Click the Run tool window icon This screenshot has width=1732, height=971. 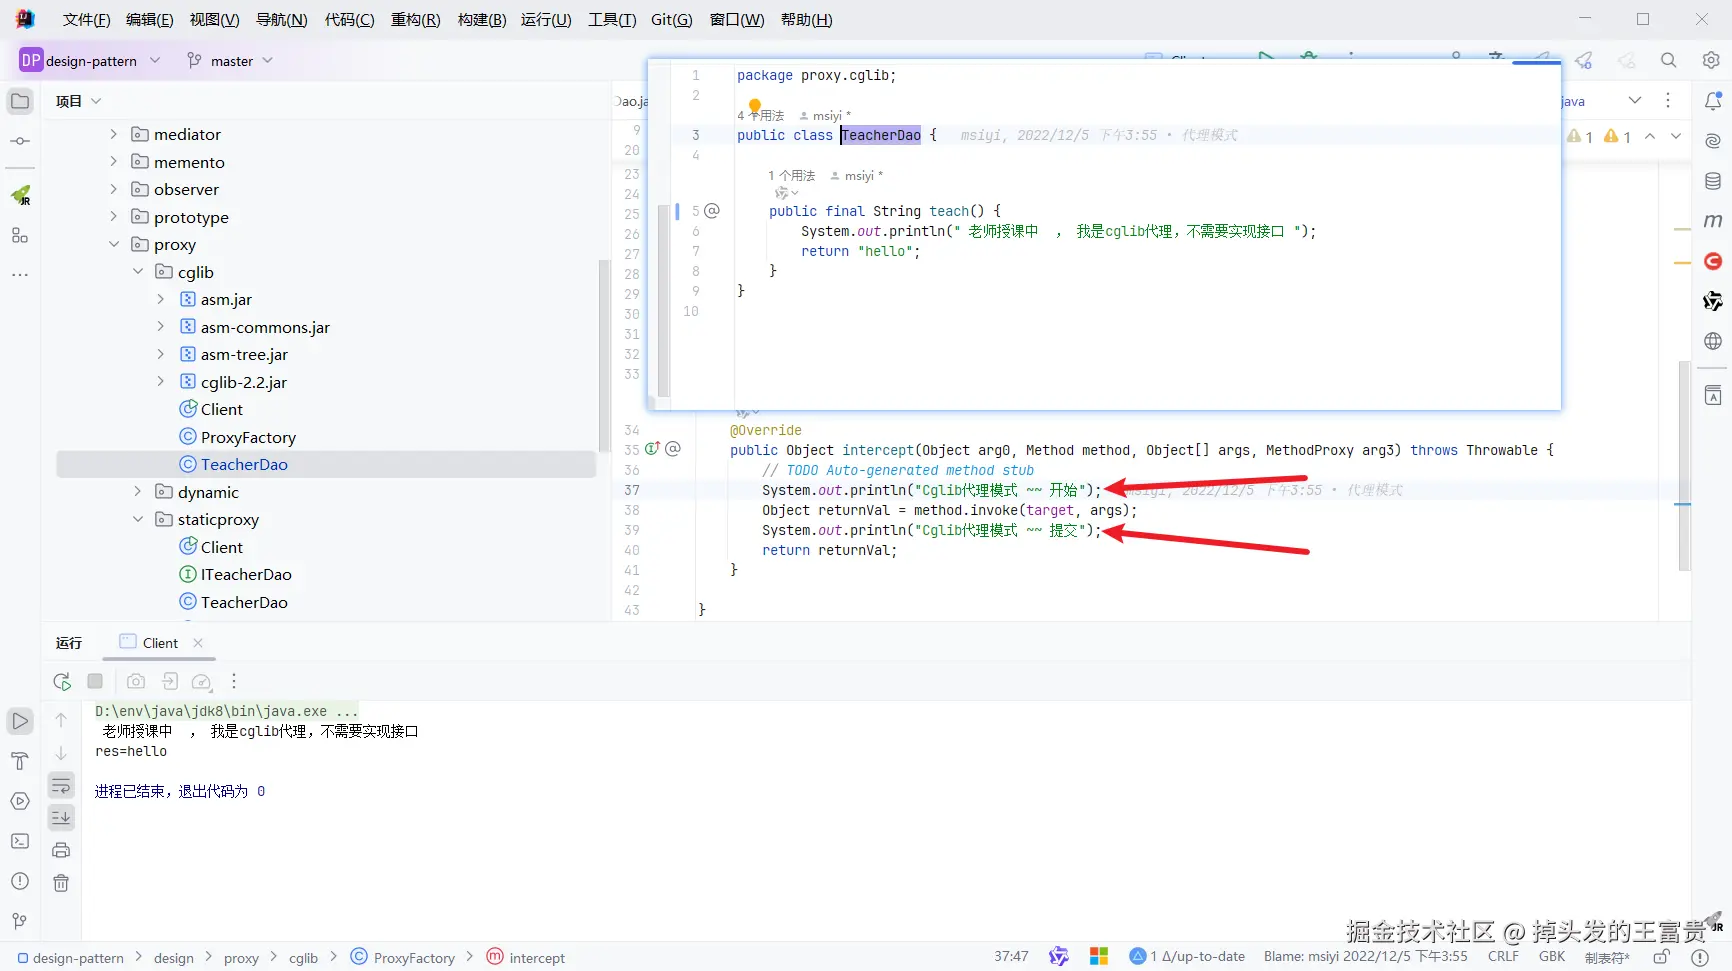coord(20,721)
